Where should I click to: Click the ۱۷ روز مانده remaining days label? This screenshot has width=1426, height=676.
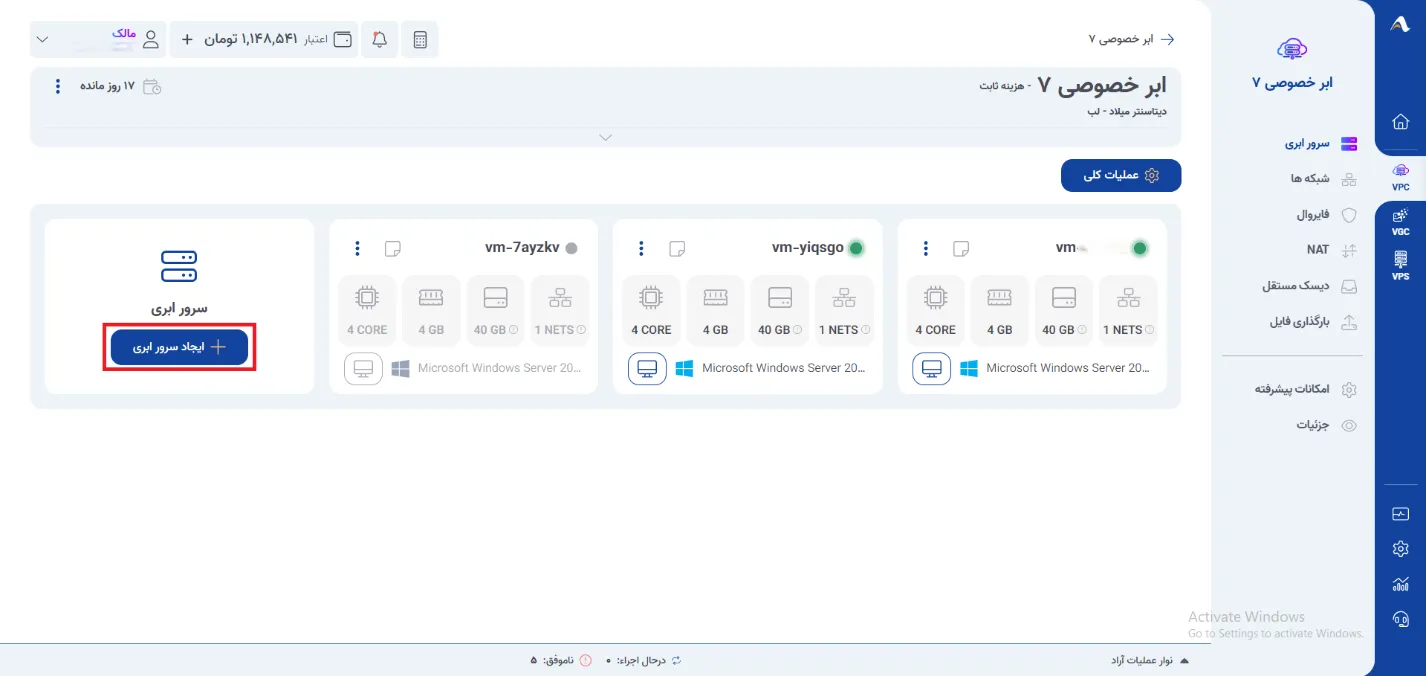pyautogui.click(x=120, y=86)
